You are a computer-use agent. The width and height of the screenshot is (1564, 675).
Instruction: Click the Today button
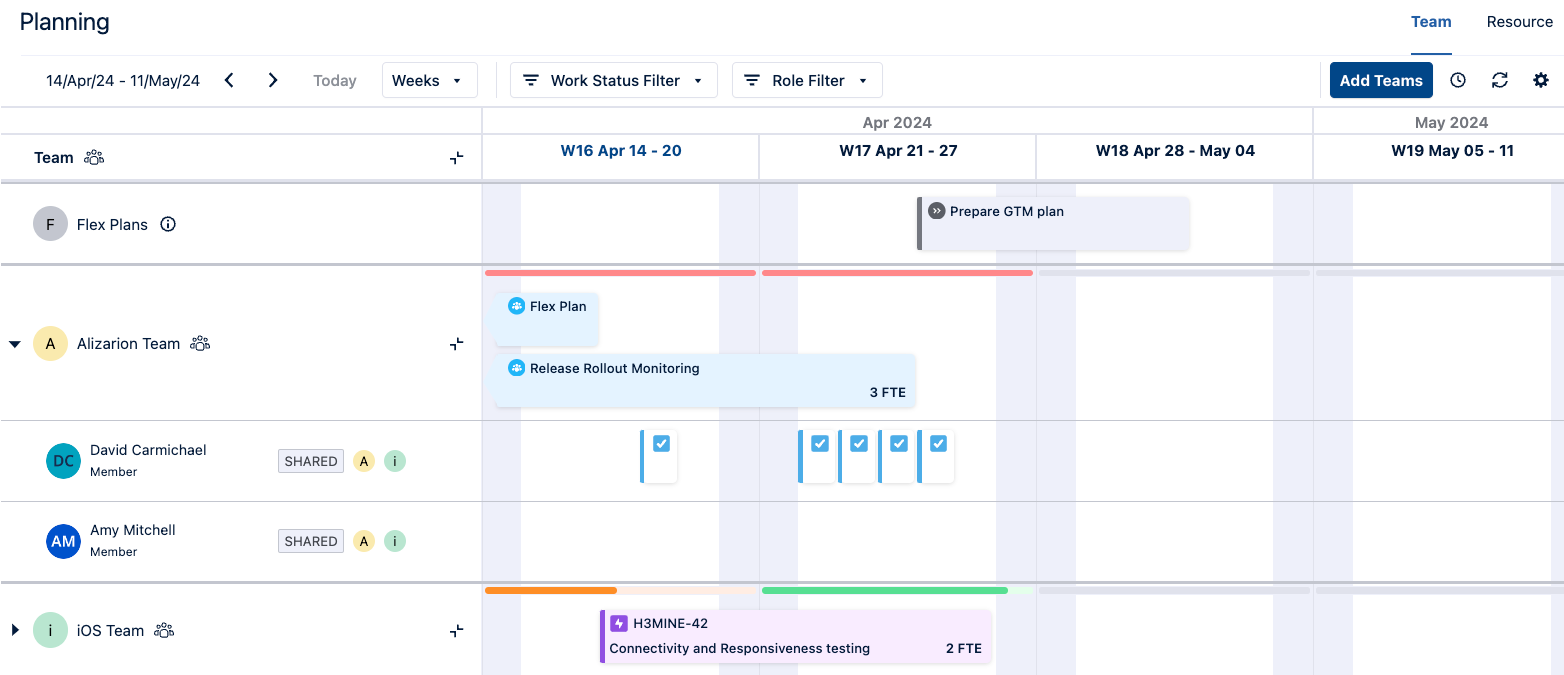click(x=334, y=79)
